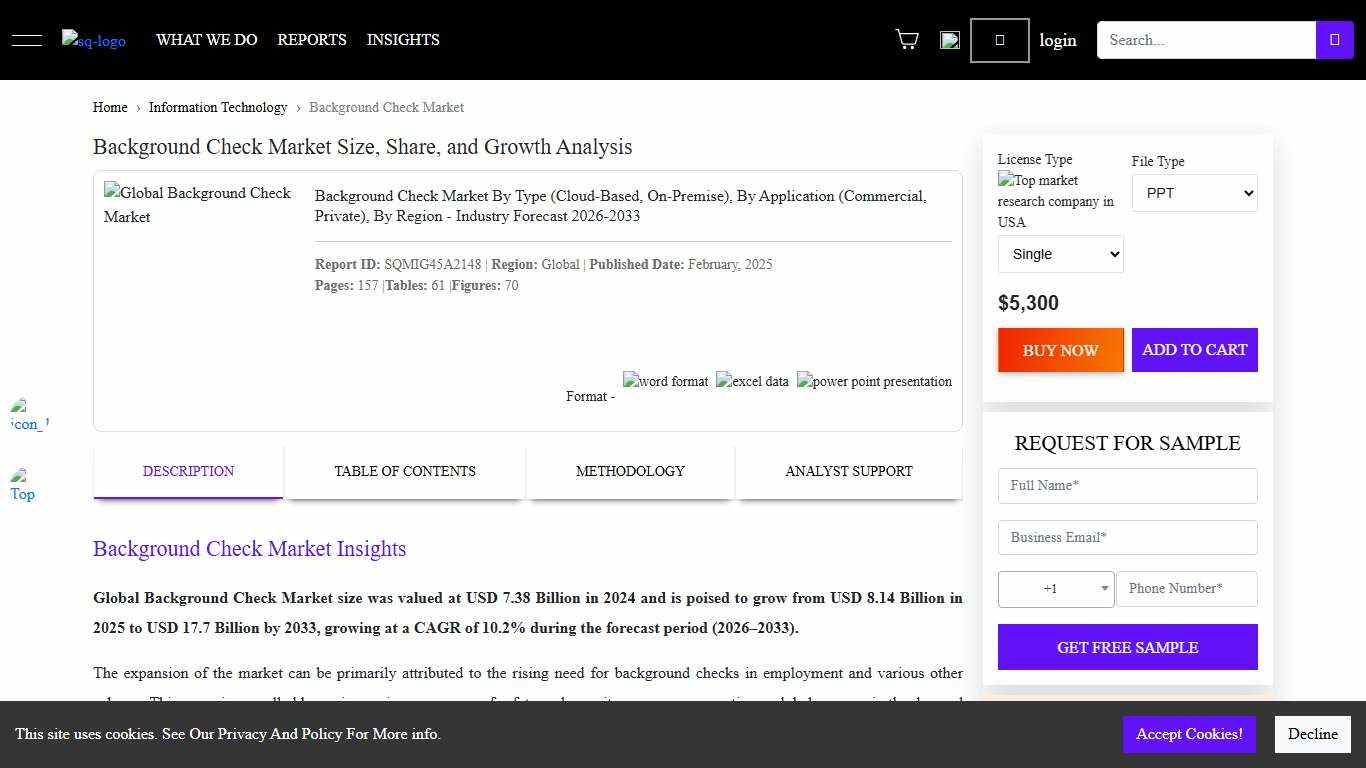This screenshot has height=768, width=1366.
Task: Click the Buy Now button
Action: pos(1060,350)
